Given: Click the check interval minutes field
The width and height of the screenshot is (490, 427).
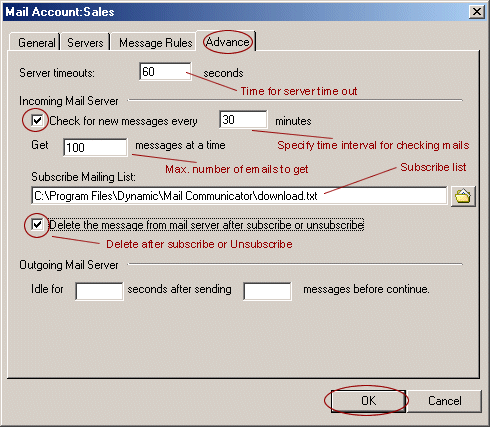Looking at the screenshot, I should 243,119.
